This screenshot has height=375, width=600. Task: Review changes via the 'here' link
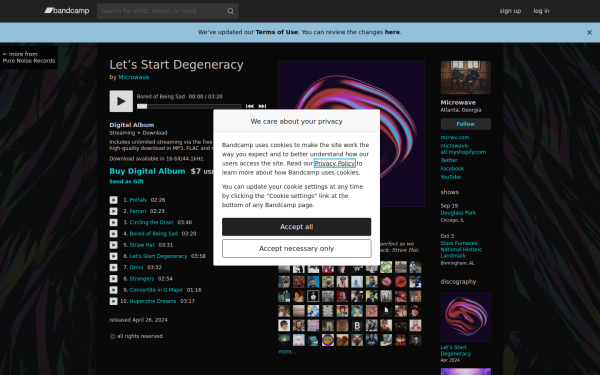point(392,32)
